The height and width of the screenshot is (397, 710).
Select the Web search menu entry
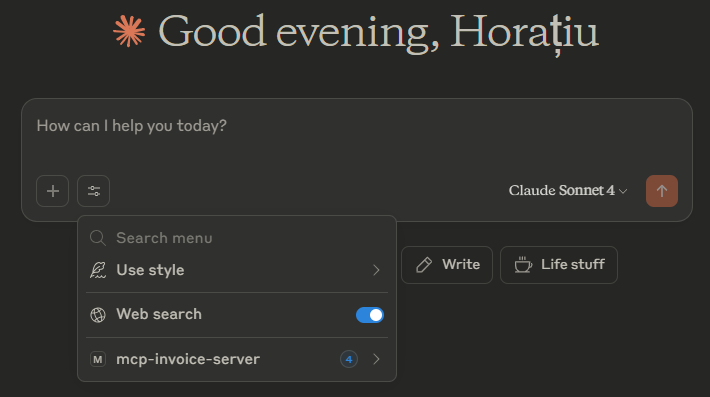pyautogui.click(x=237, y=315)
